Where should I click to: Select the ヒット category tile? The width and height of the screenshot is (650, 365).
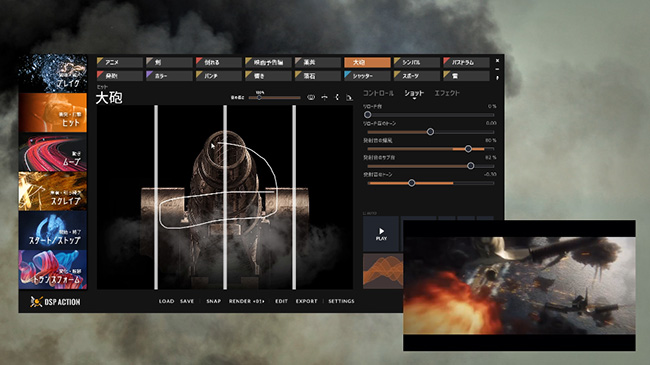click(53, 113)
